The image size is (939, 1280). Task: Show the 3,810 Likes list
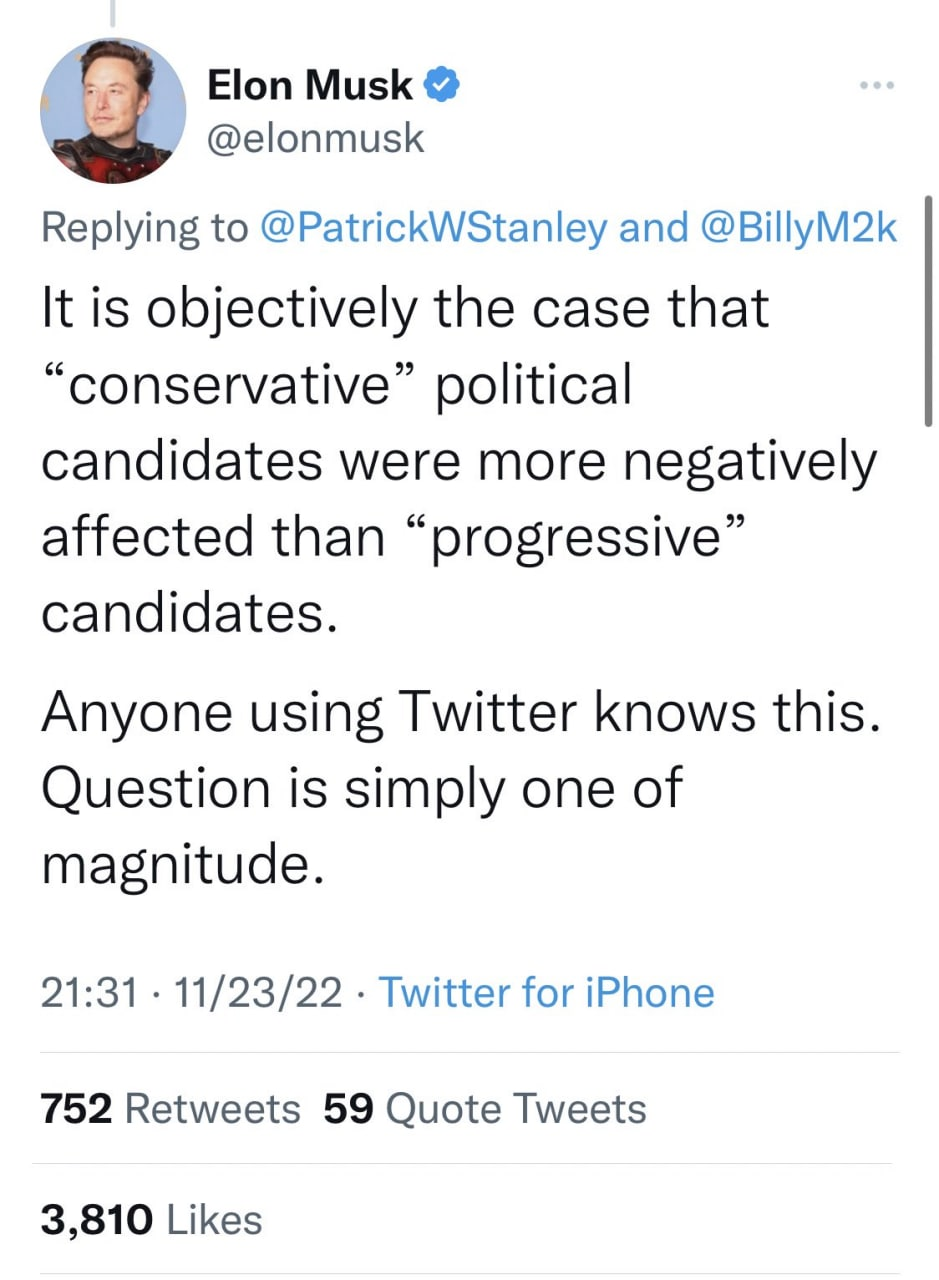point(151,1219)
